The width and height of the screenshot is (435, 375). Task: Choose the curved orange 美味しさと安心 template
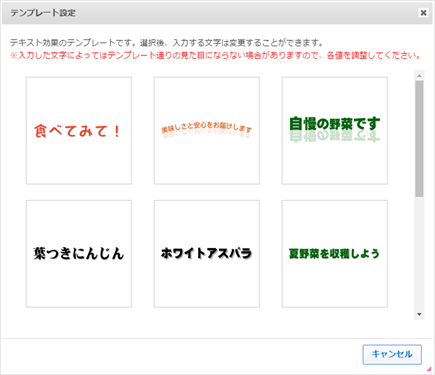point(207,131)
